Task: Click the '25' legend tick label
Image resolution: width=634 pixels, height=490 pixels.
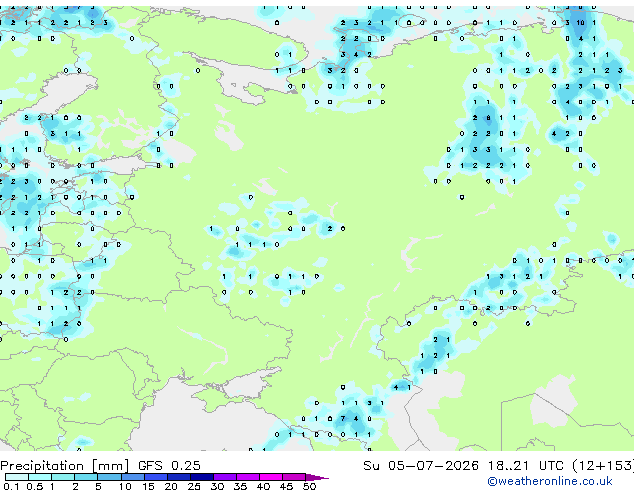Action: point(194,486)
